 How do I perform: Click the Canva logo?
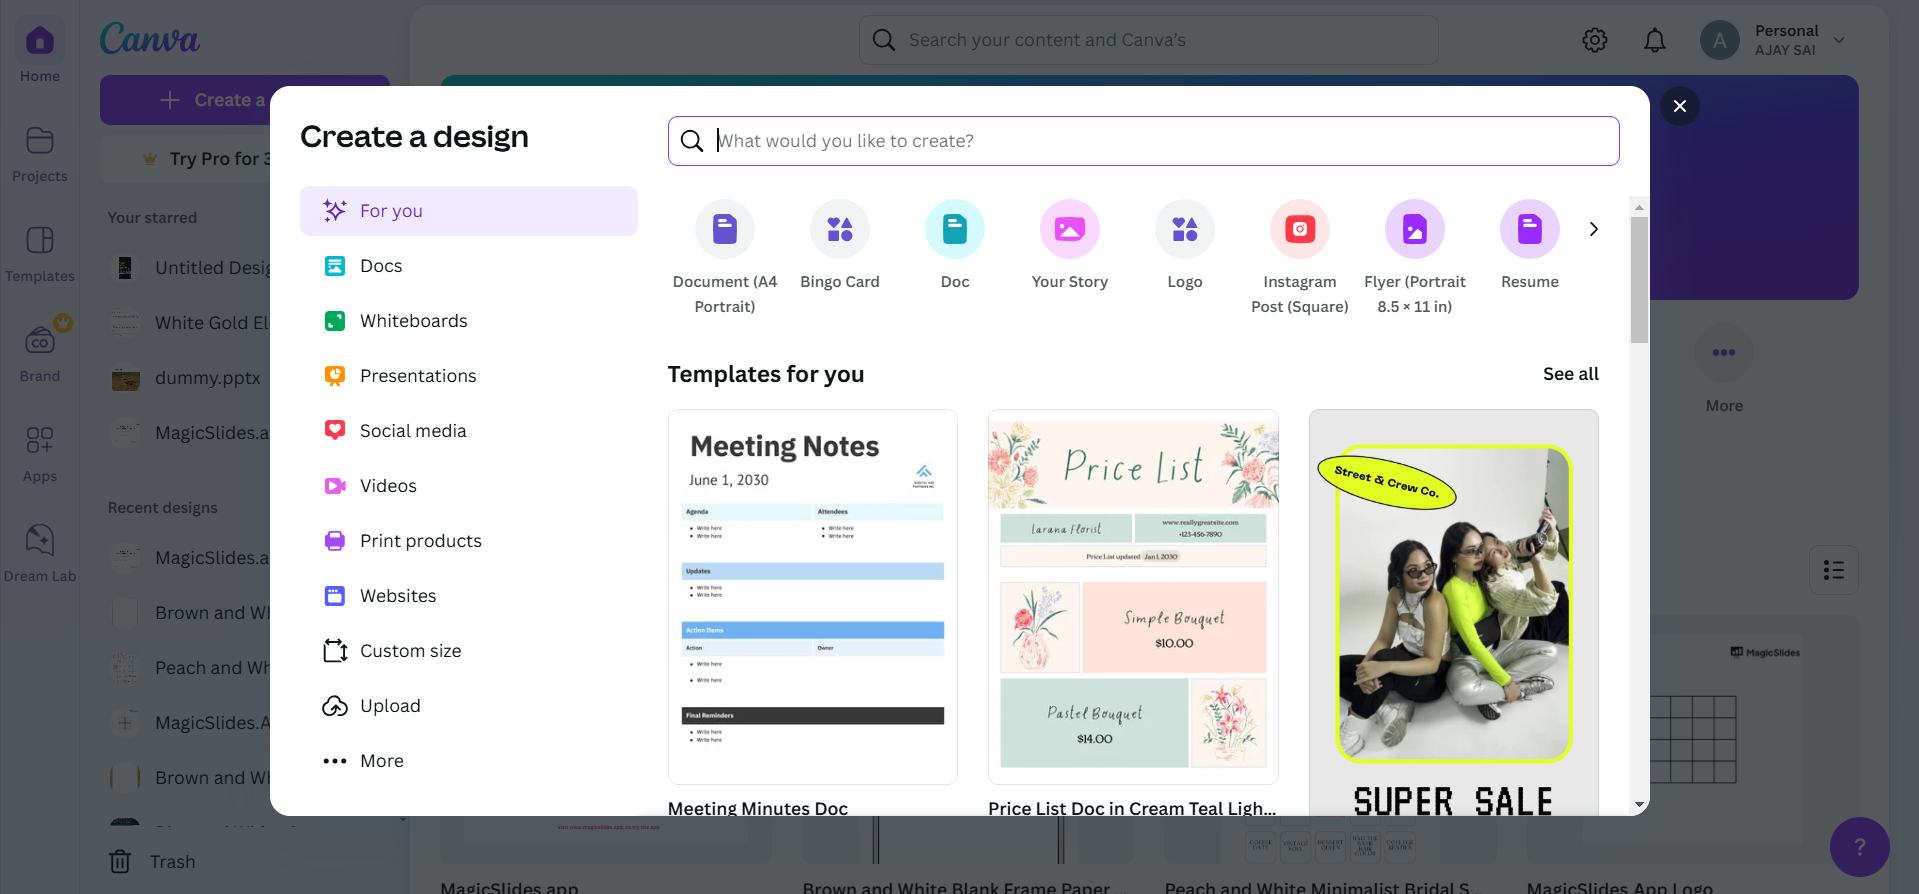150,39
